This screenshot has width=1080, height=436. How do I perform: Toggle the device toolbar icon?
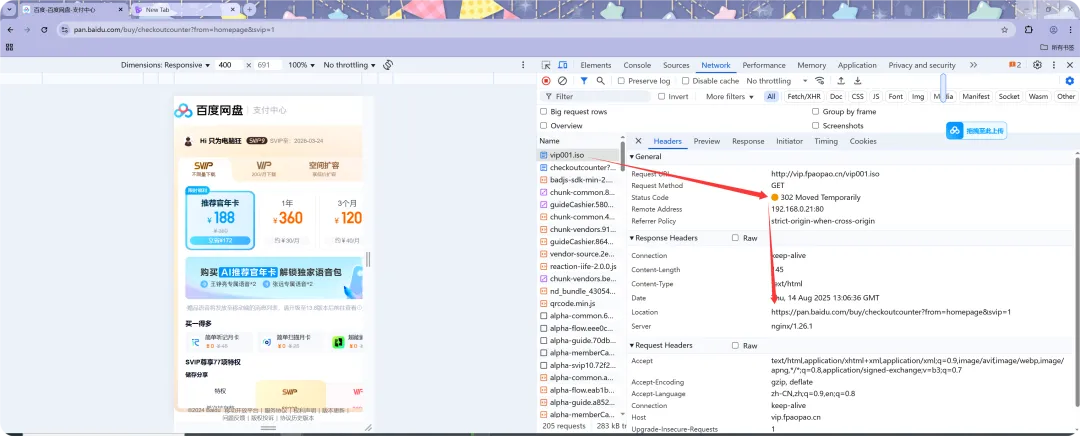[561, 65]
